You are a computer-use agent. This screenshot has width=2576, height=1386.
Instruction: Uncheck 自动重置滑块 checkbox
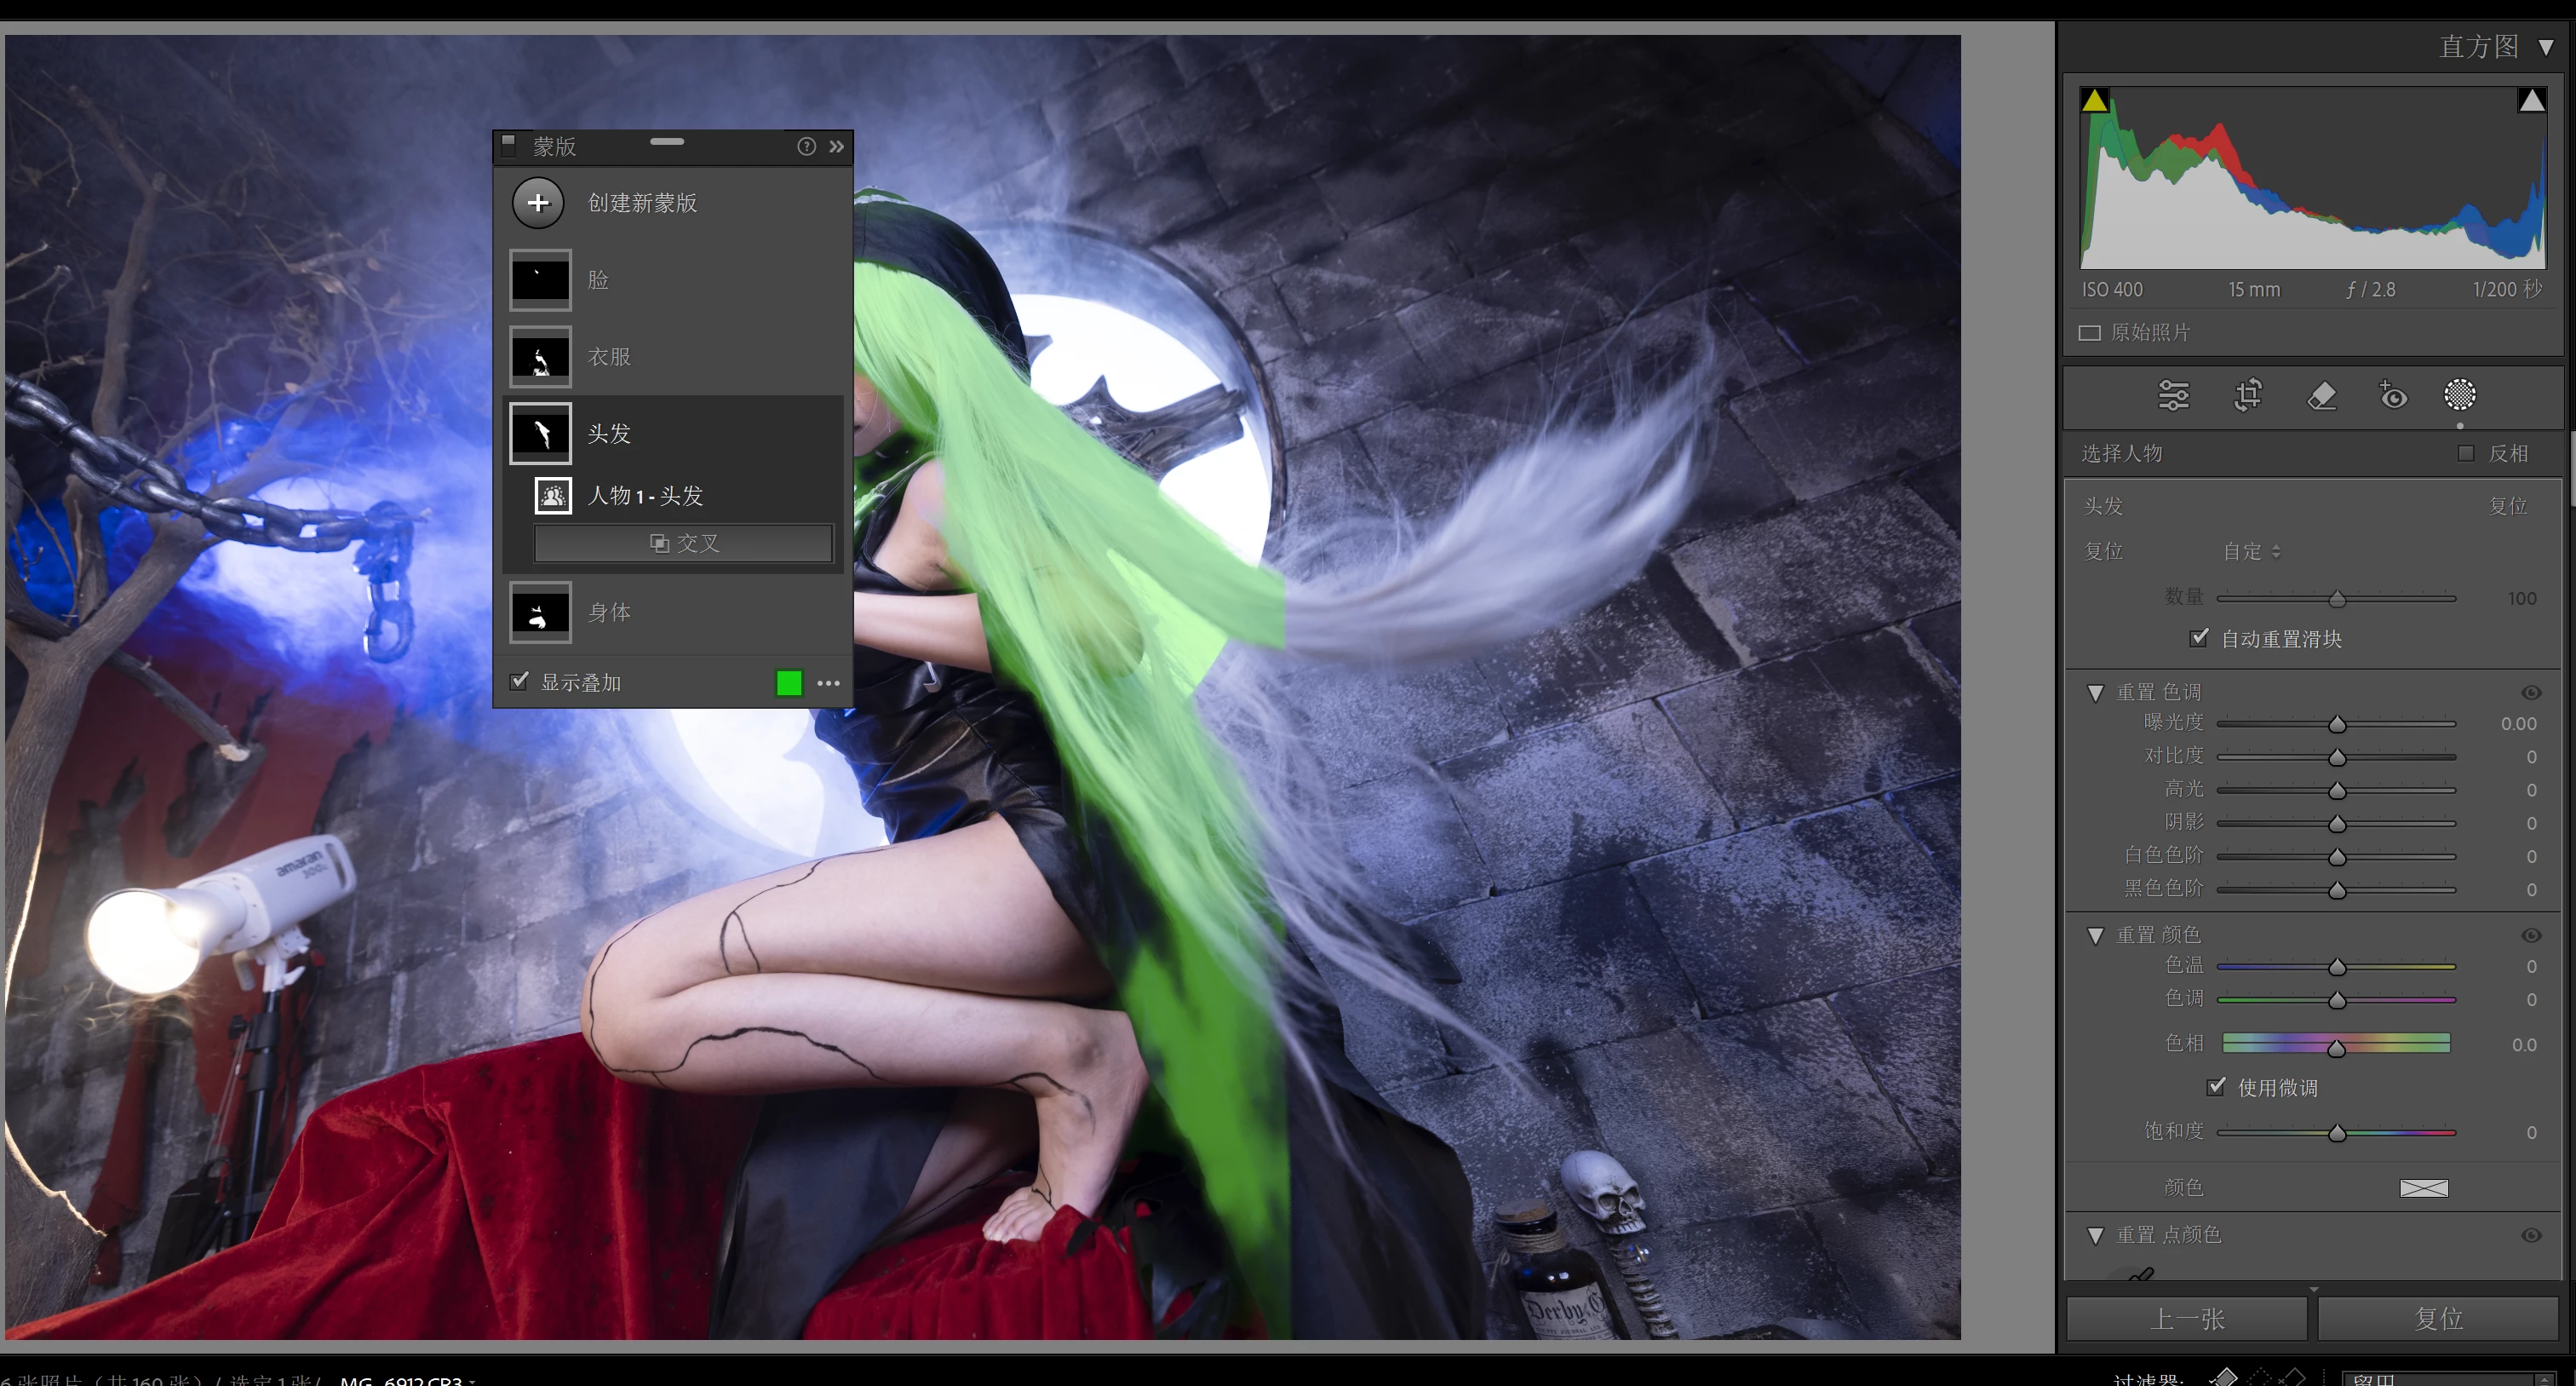2199,638
